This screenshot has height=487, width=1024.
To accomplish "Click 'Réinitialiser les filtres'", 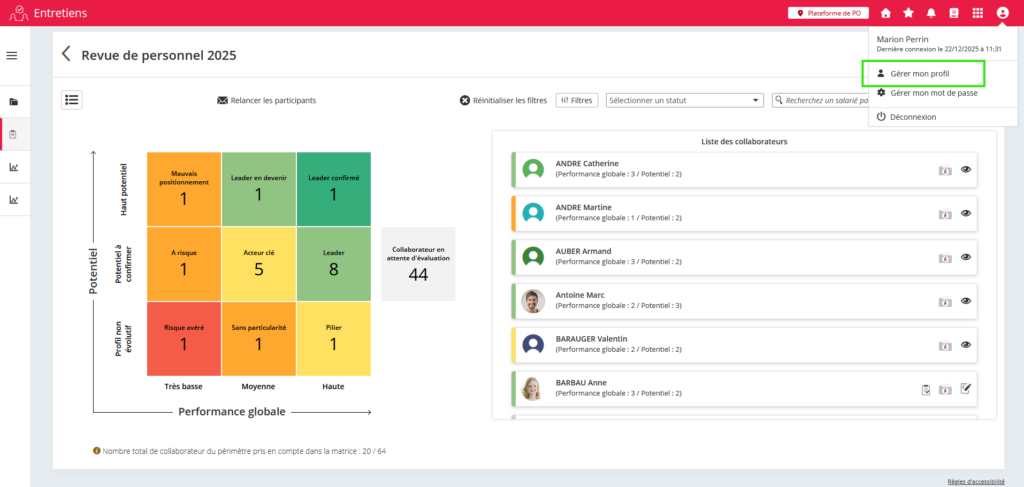I will tap(503, 100).
